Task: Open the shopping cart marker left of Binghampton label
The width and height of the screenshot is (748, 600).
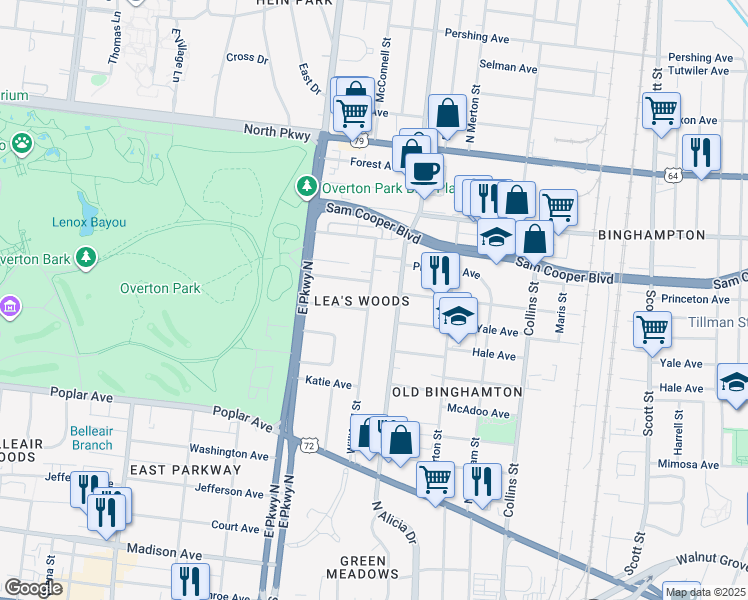Action: click(x=558, y=209)
